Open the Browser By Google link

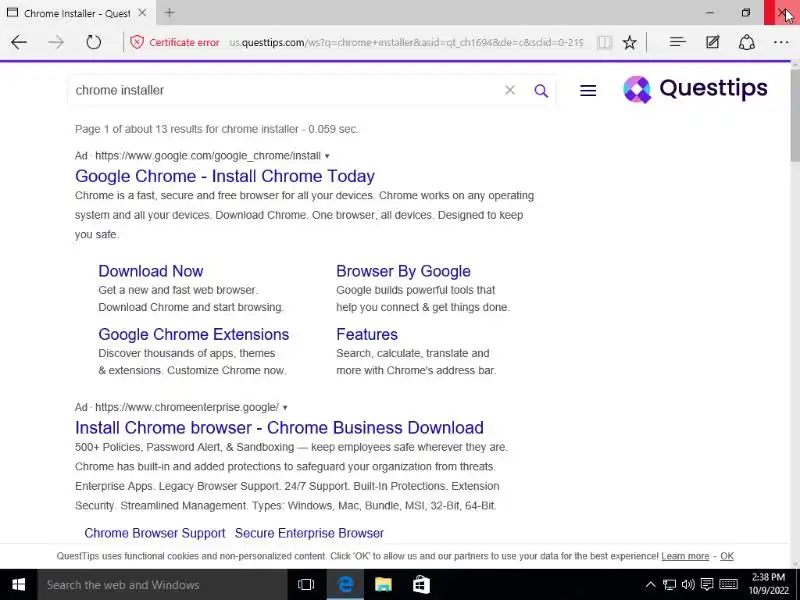point(403,271)
